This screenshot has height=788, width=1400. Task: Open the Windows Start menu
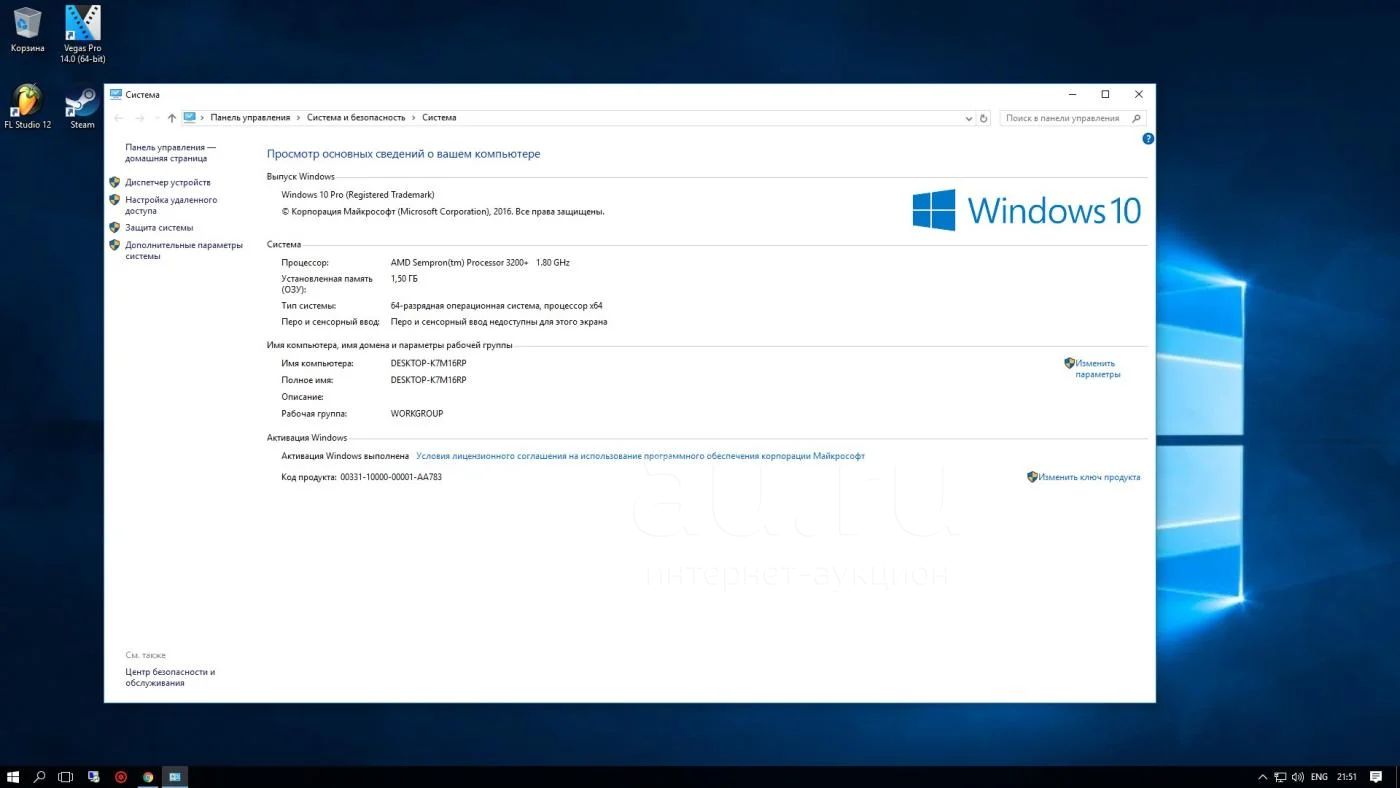tap(13, 777)
